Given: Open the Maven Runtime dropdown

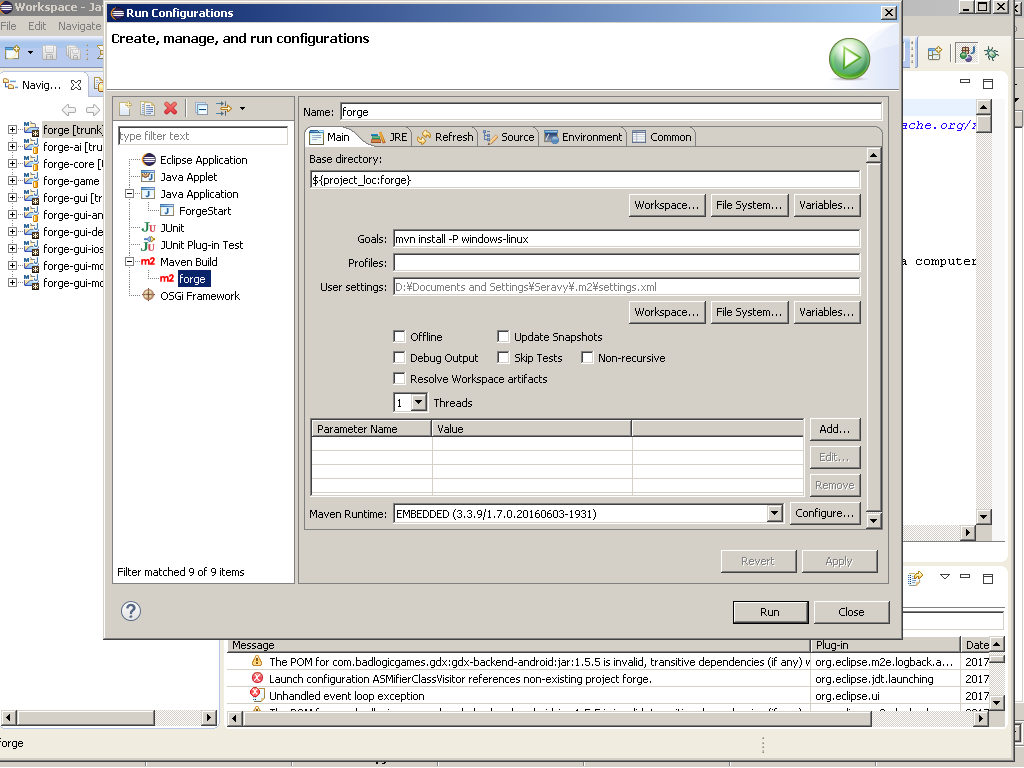Looking at the screenshot, I should point(774,514).
